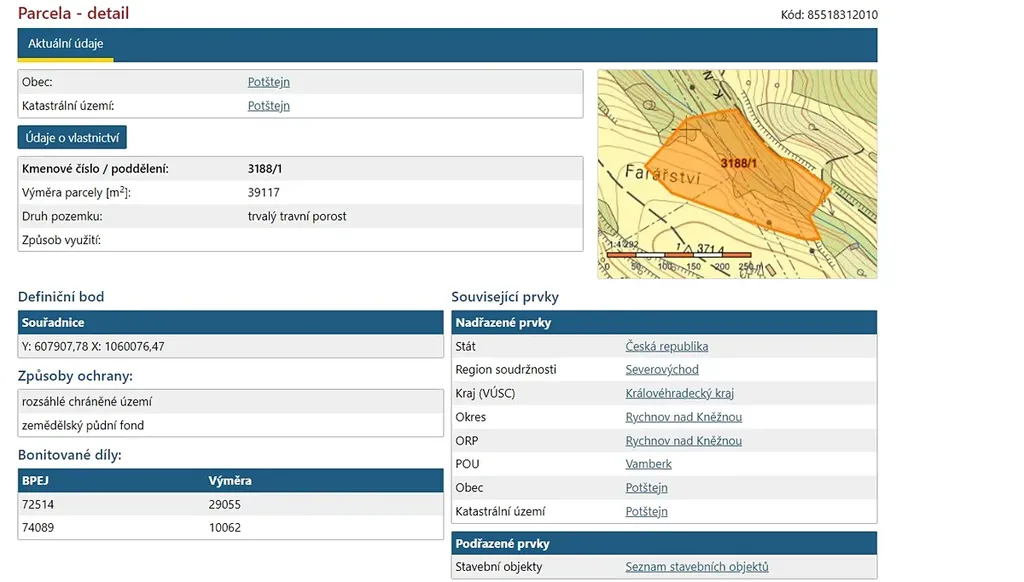Open Potštejn under Nadřazené prvky Obec row
Viewport: 1024px width, 582px height.
coord(646,488)
